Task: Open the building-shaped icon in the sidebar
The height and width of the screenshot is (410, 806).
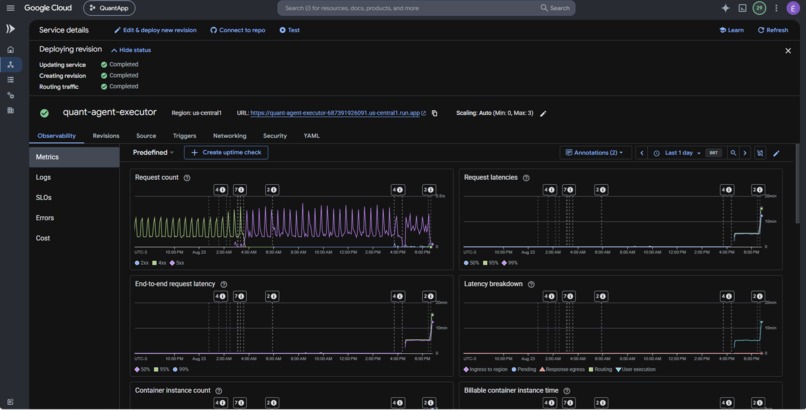Action: pos(10,110)
